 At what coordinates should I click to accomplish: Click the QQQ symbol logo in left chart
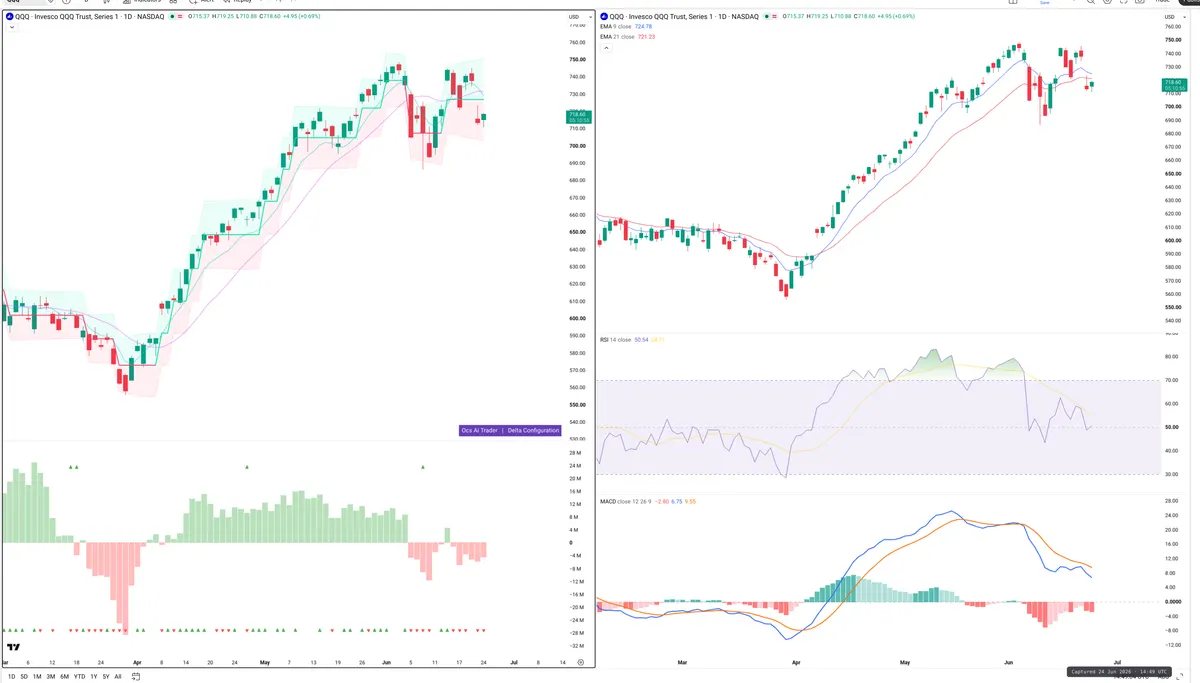pos(9,16)
